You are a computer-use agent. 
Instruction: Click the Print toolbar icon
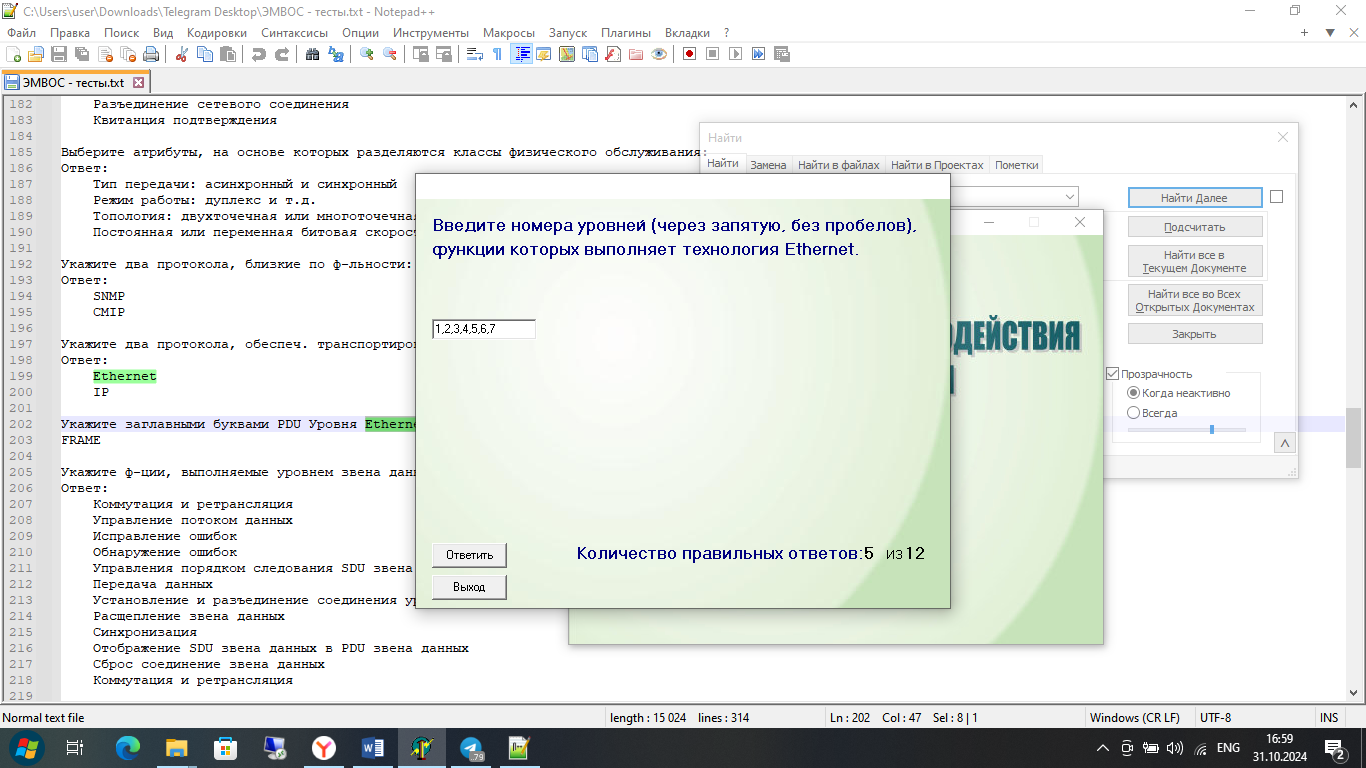(151, 54)
